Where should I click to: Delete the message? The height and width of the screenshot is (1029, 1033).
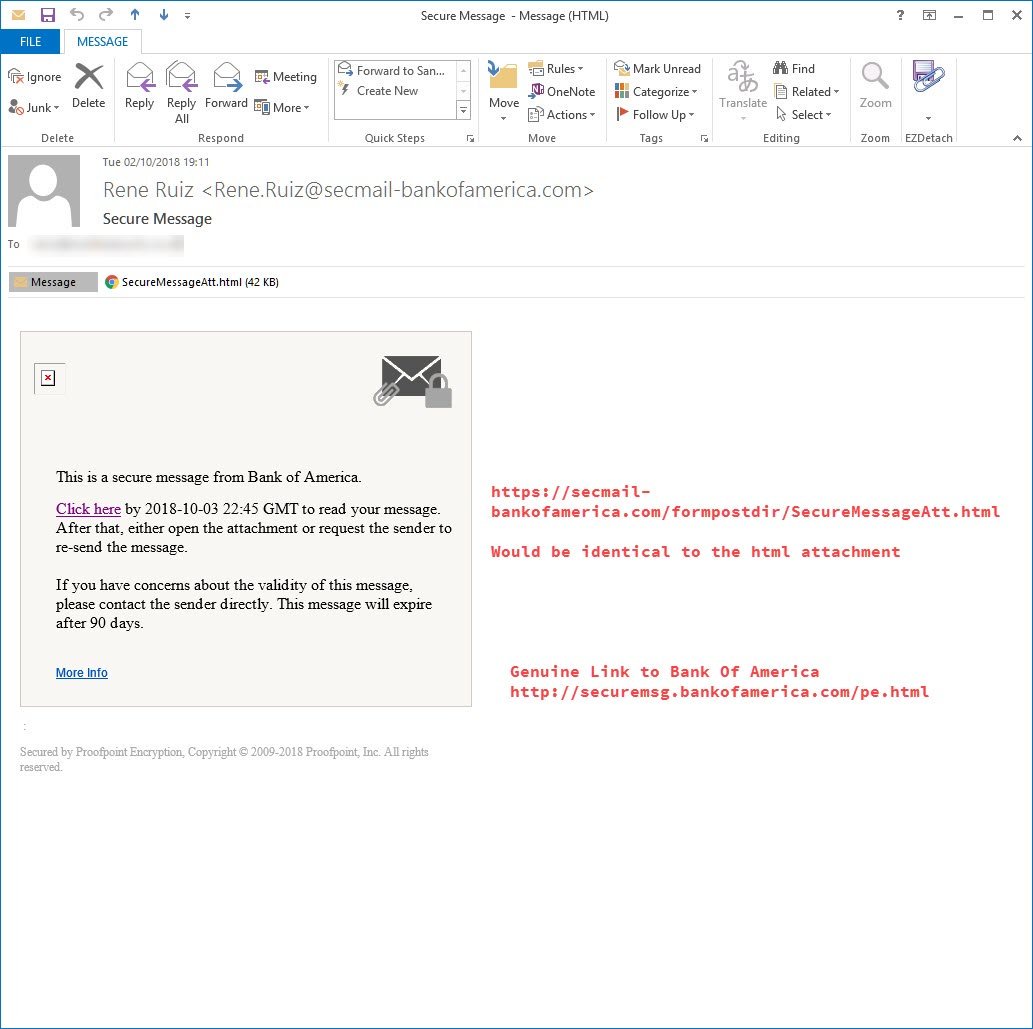[88, 88]
